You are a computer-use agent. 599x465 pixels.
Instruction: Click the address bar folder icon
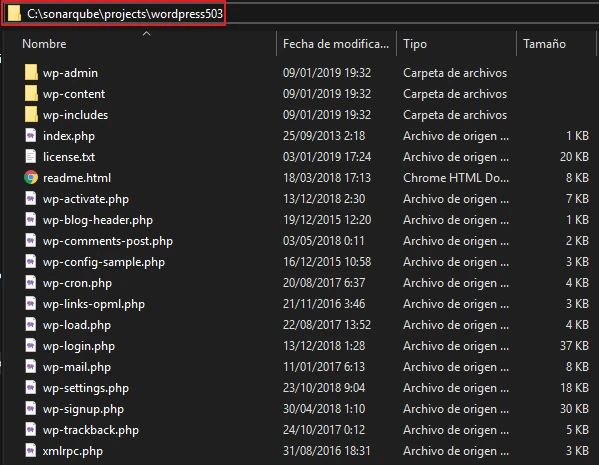point(14,13)
